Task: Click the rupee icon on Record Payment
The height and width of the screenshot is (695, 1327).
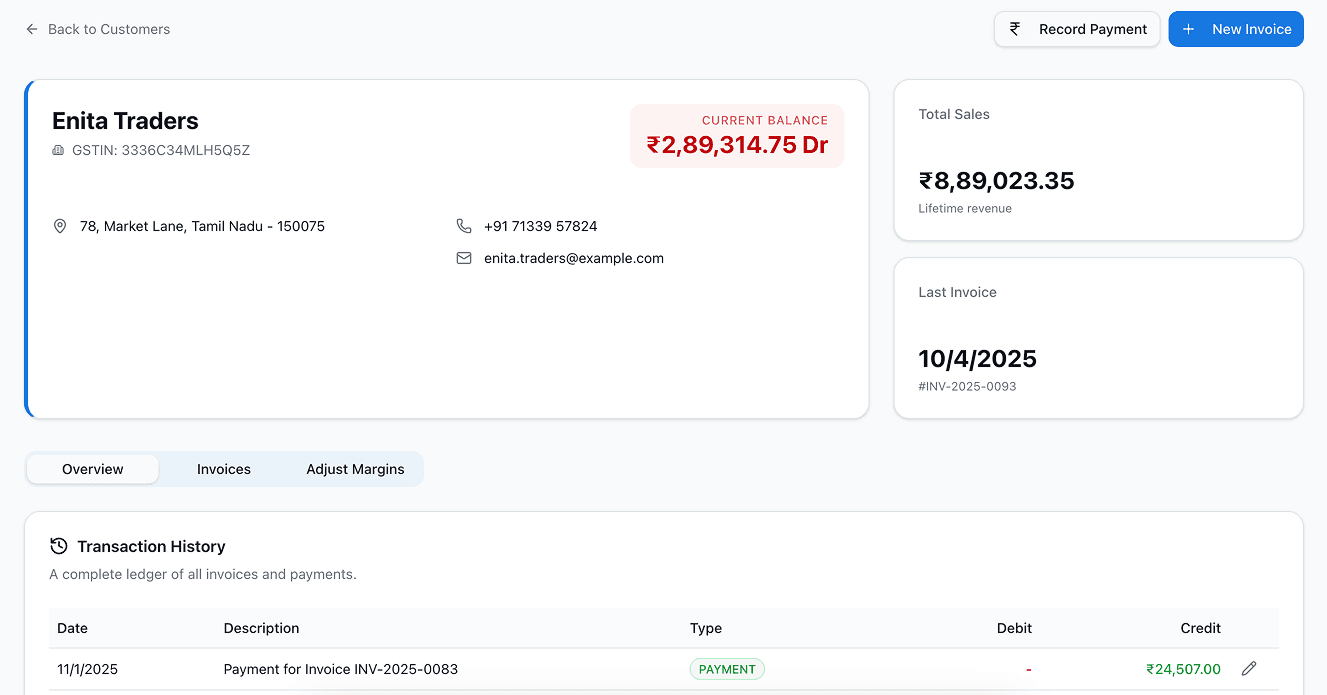Action: (1015, 29)
